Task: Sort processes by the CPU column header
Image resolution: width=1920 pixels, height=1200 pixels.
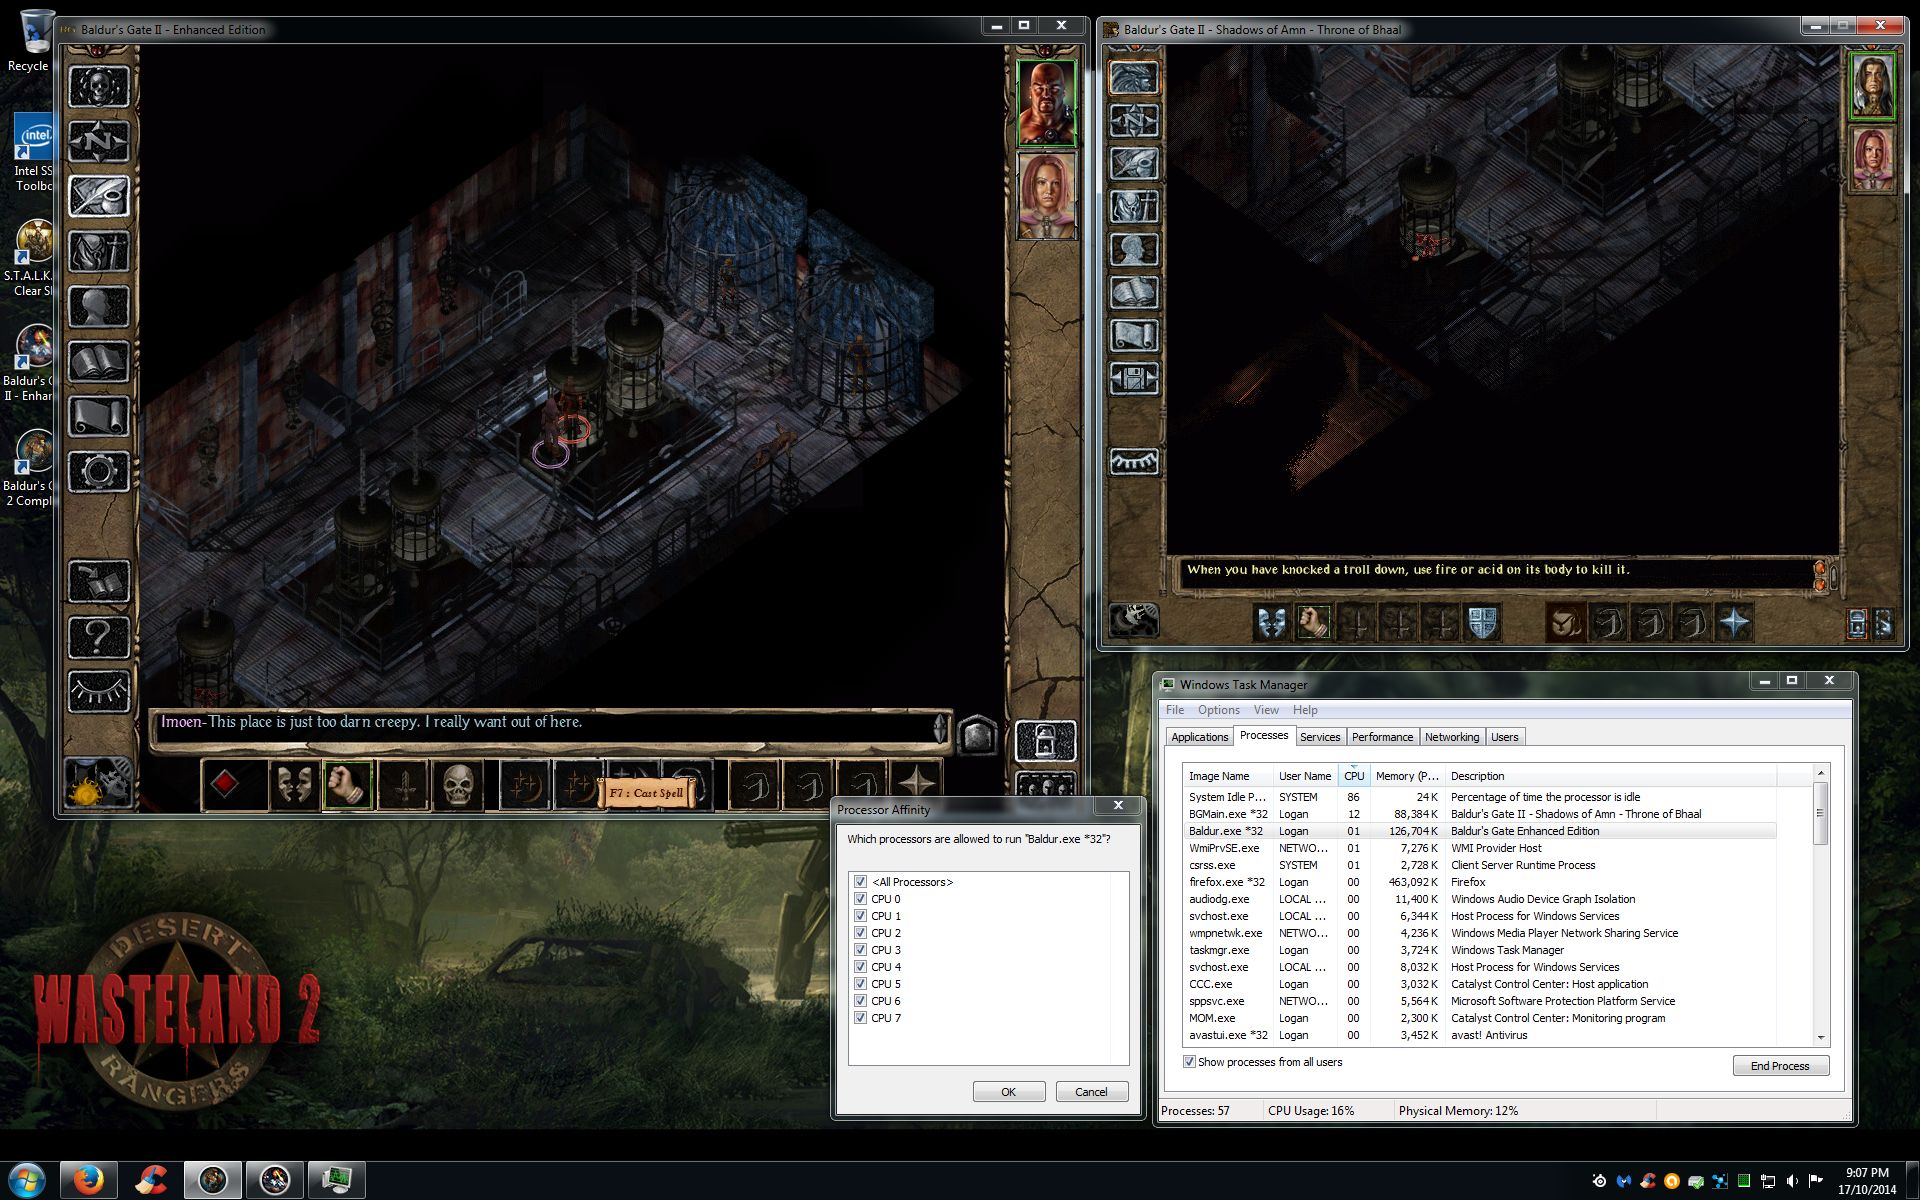Action: point(1354,776)
